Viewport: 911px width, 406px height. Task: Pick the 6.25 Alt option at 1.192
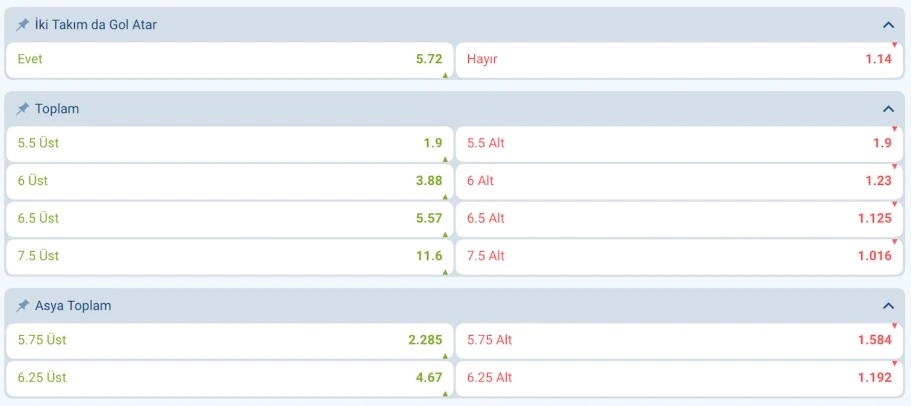[x=679, y=378]
